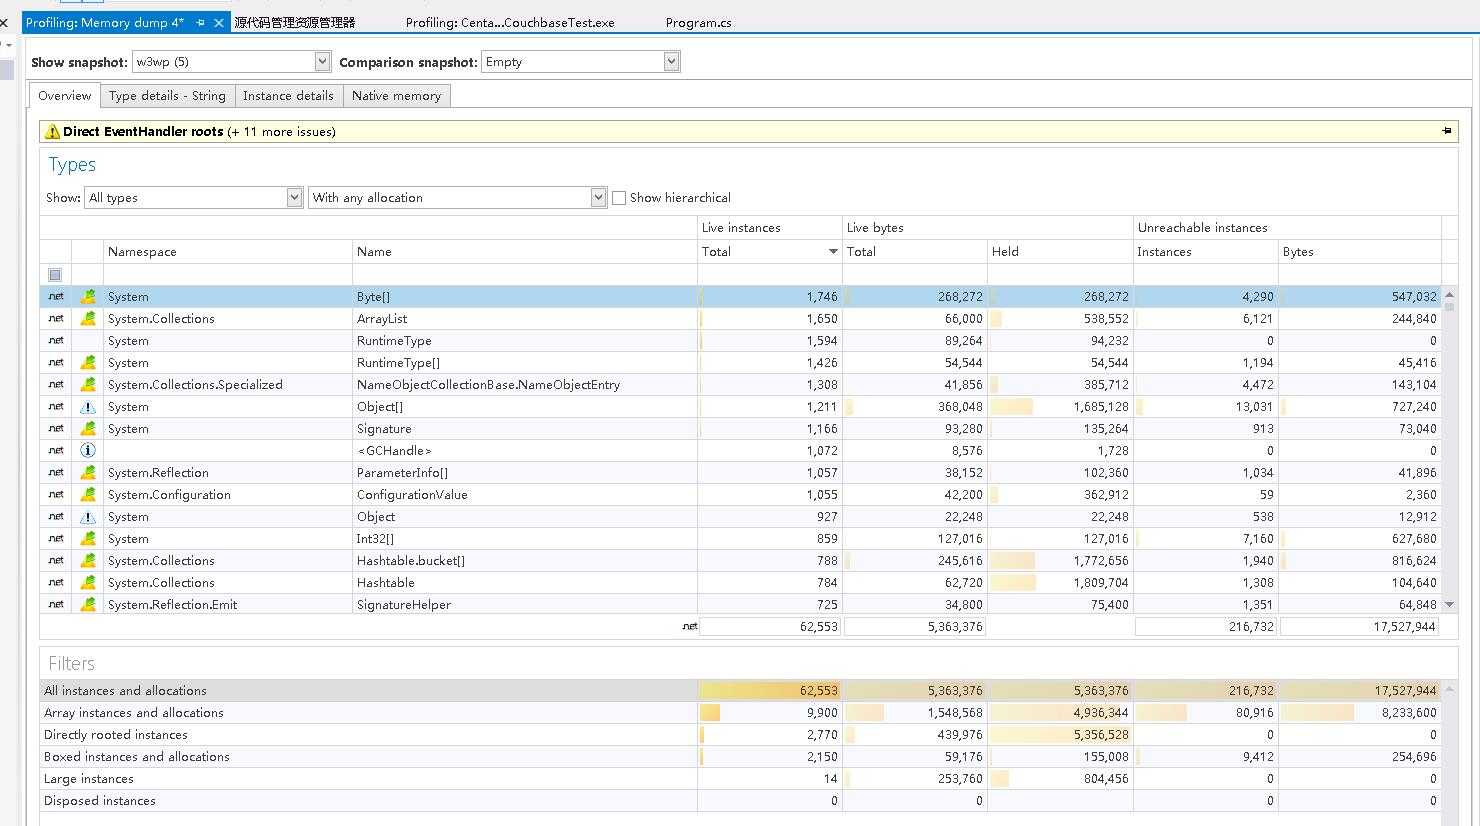Click the warning icon in the Object[] row
1480x826 pixels.
[88, 407]
